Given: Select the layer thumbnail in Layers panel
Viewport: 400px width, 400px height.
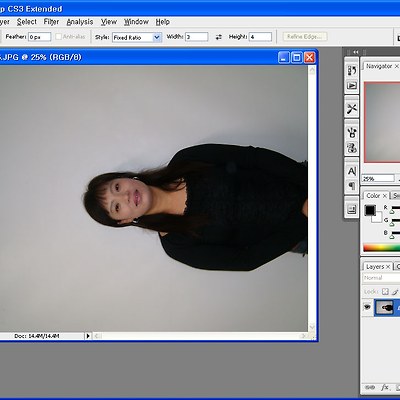Looking at the screenshot, I should (x=384, y=307).
